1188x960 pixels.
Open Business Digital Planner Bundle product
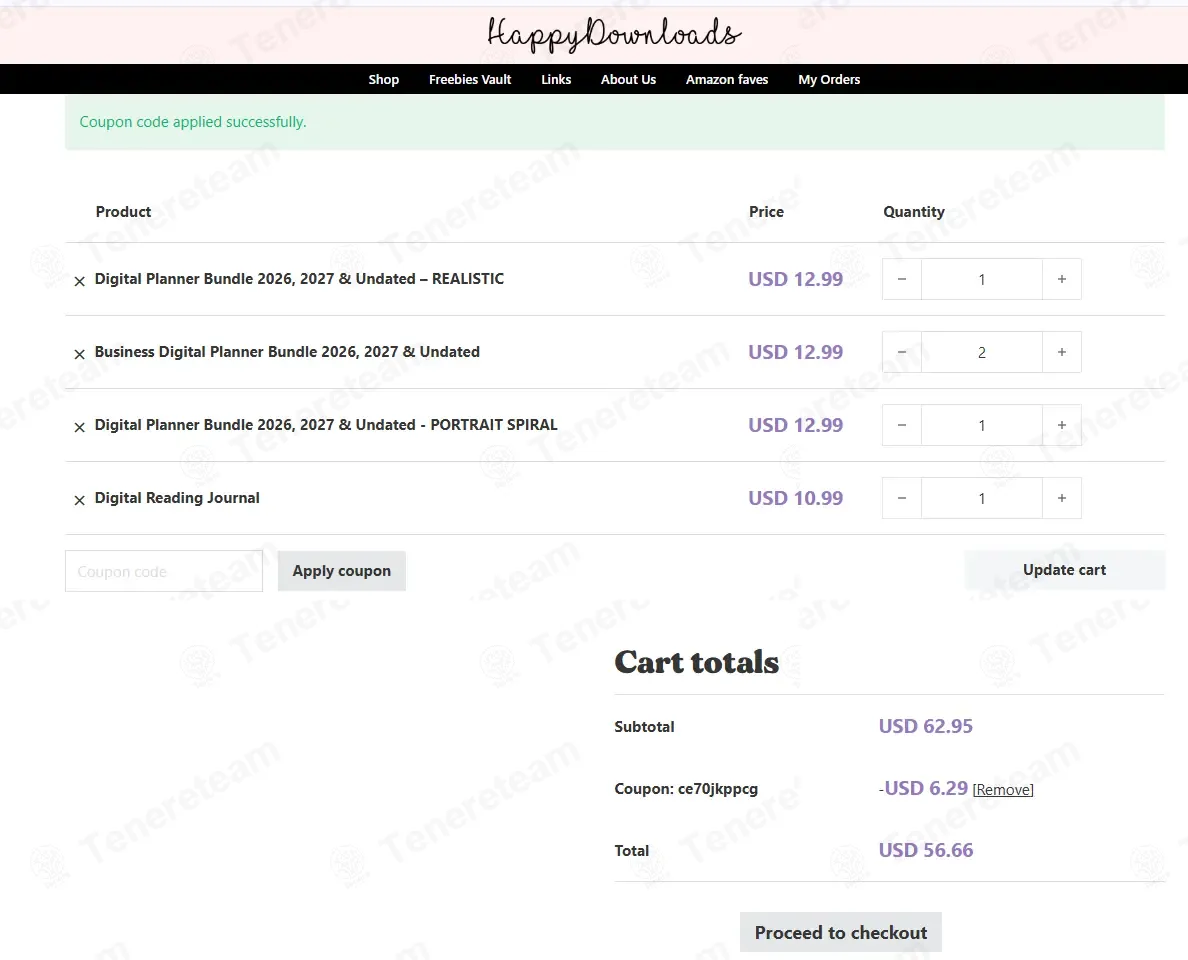[x=287, y=352]
